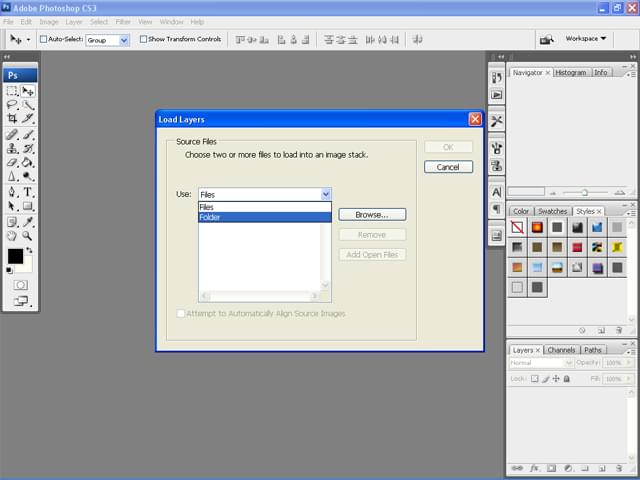Open the Character panel icon

point(496,192)
